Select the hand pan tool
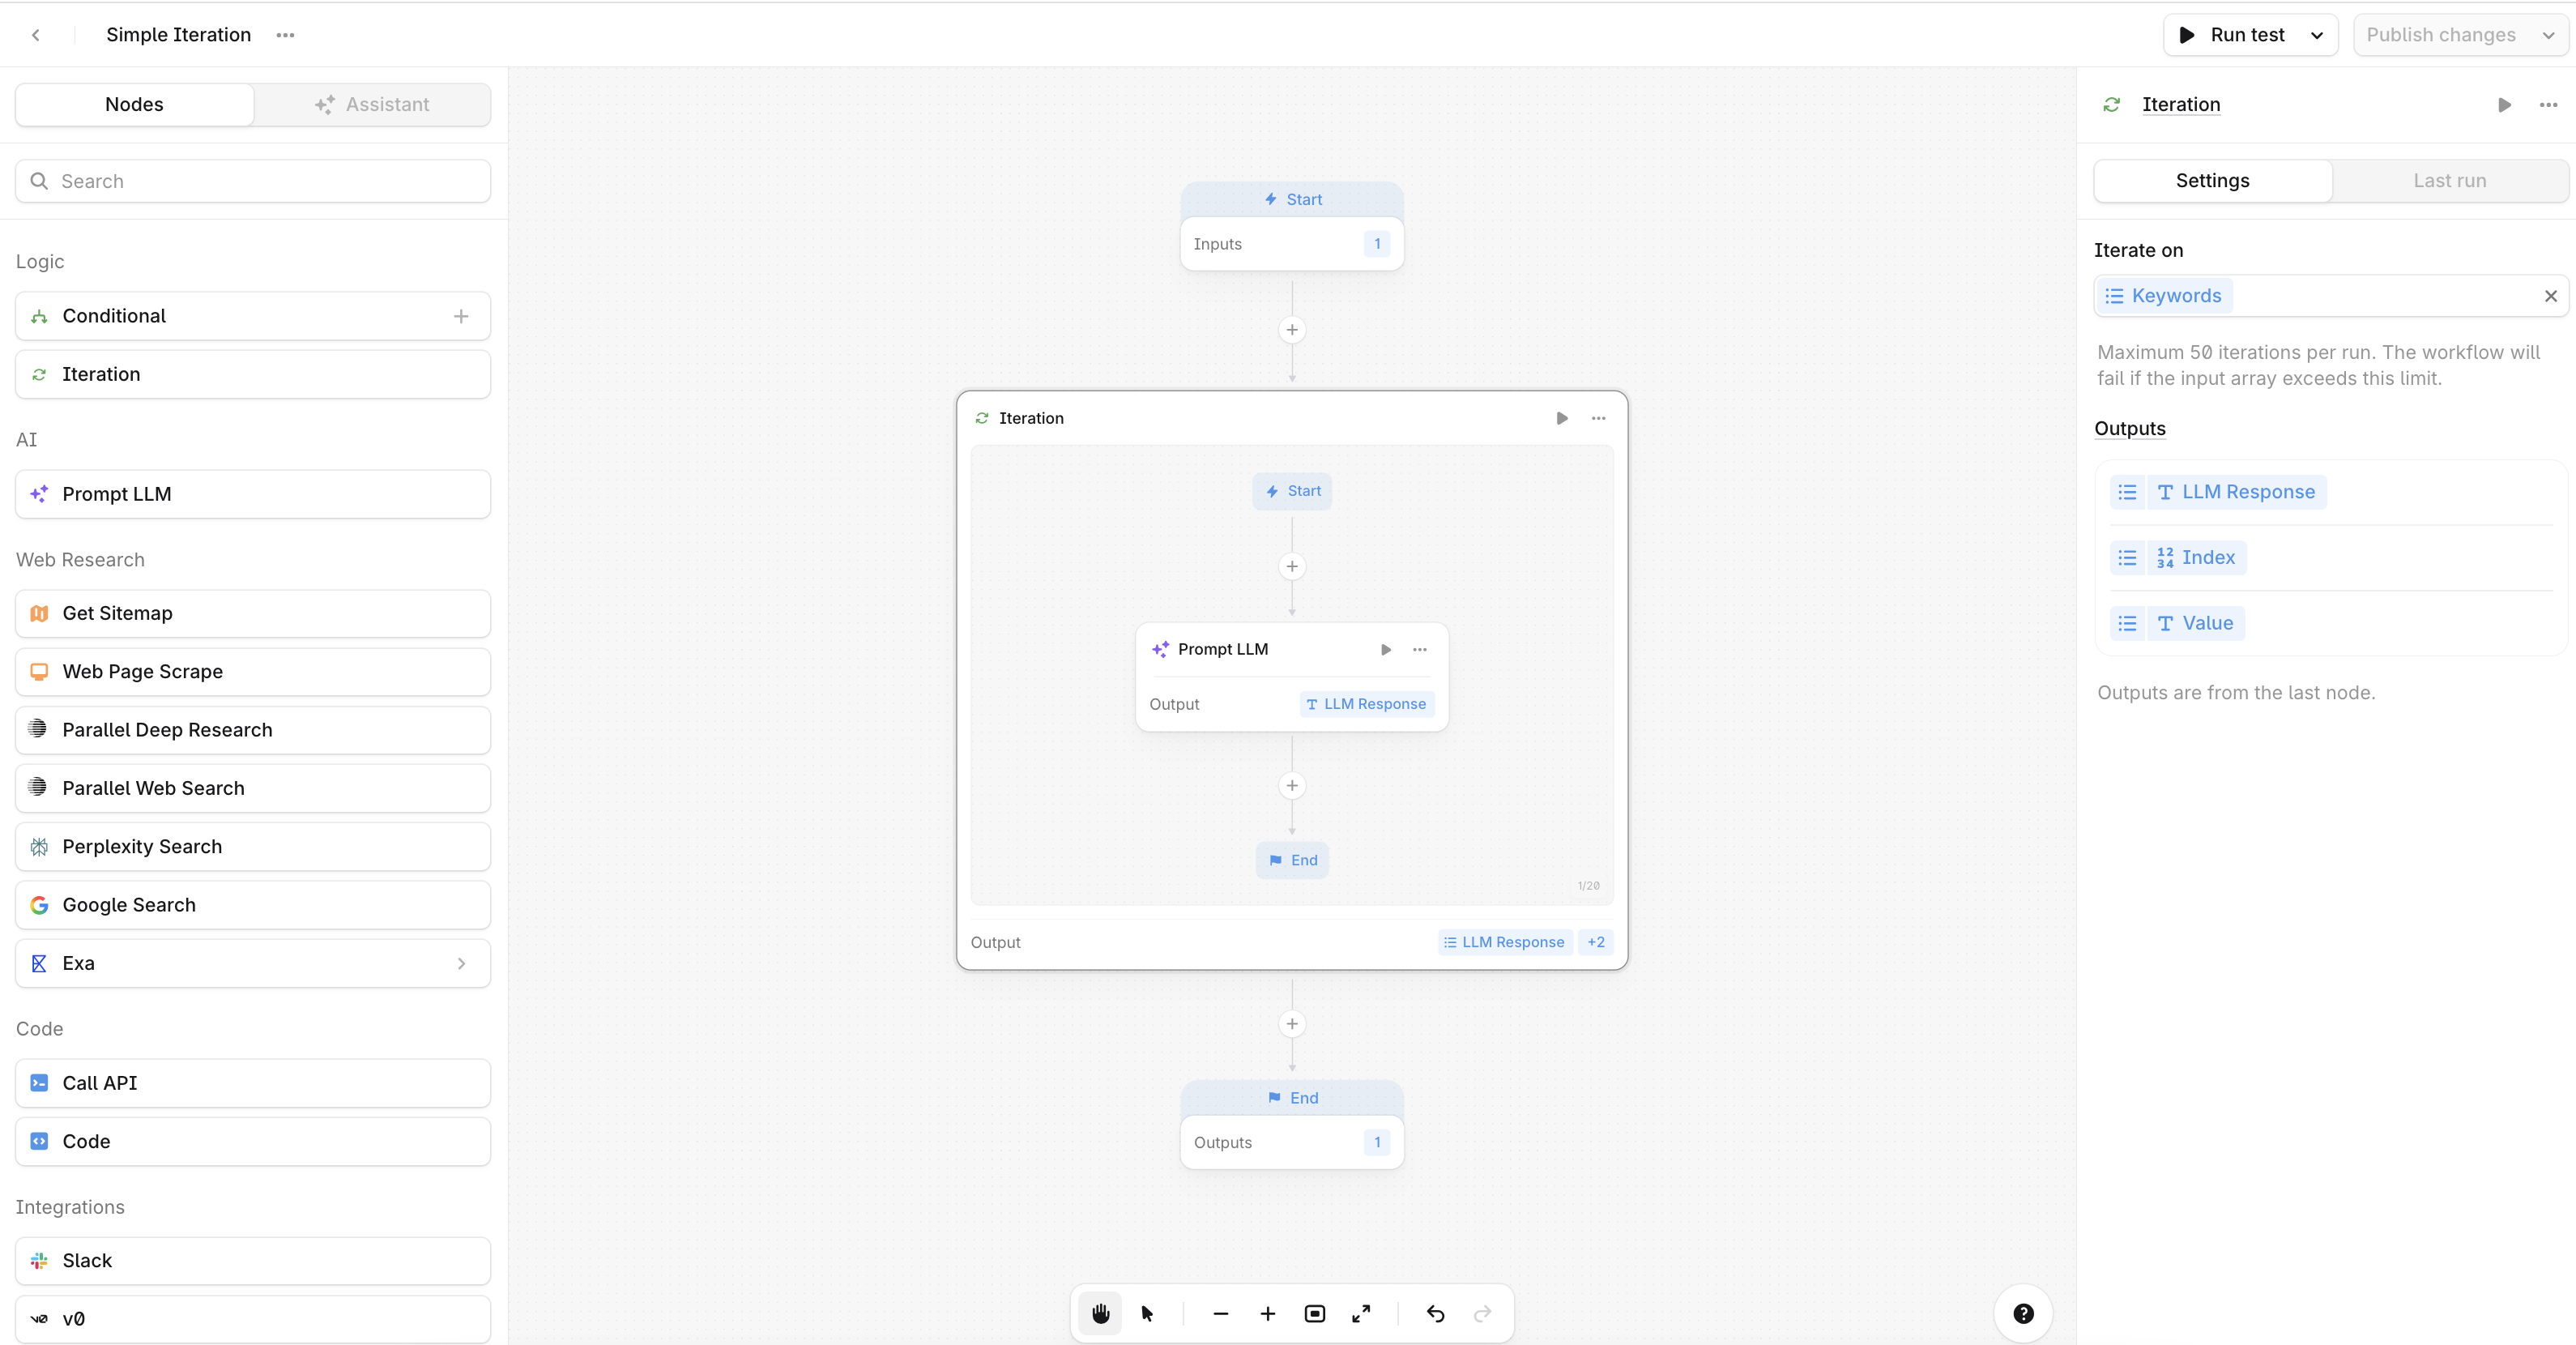Screen dimensions: 2576x1345 click(x=1100, y=1314)
